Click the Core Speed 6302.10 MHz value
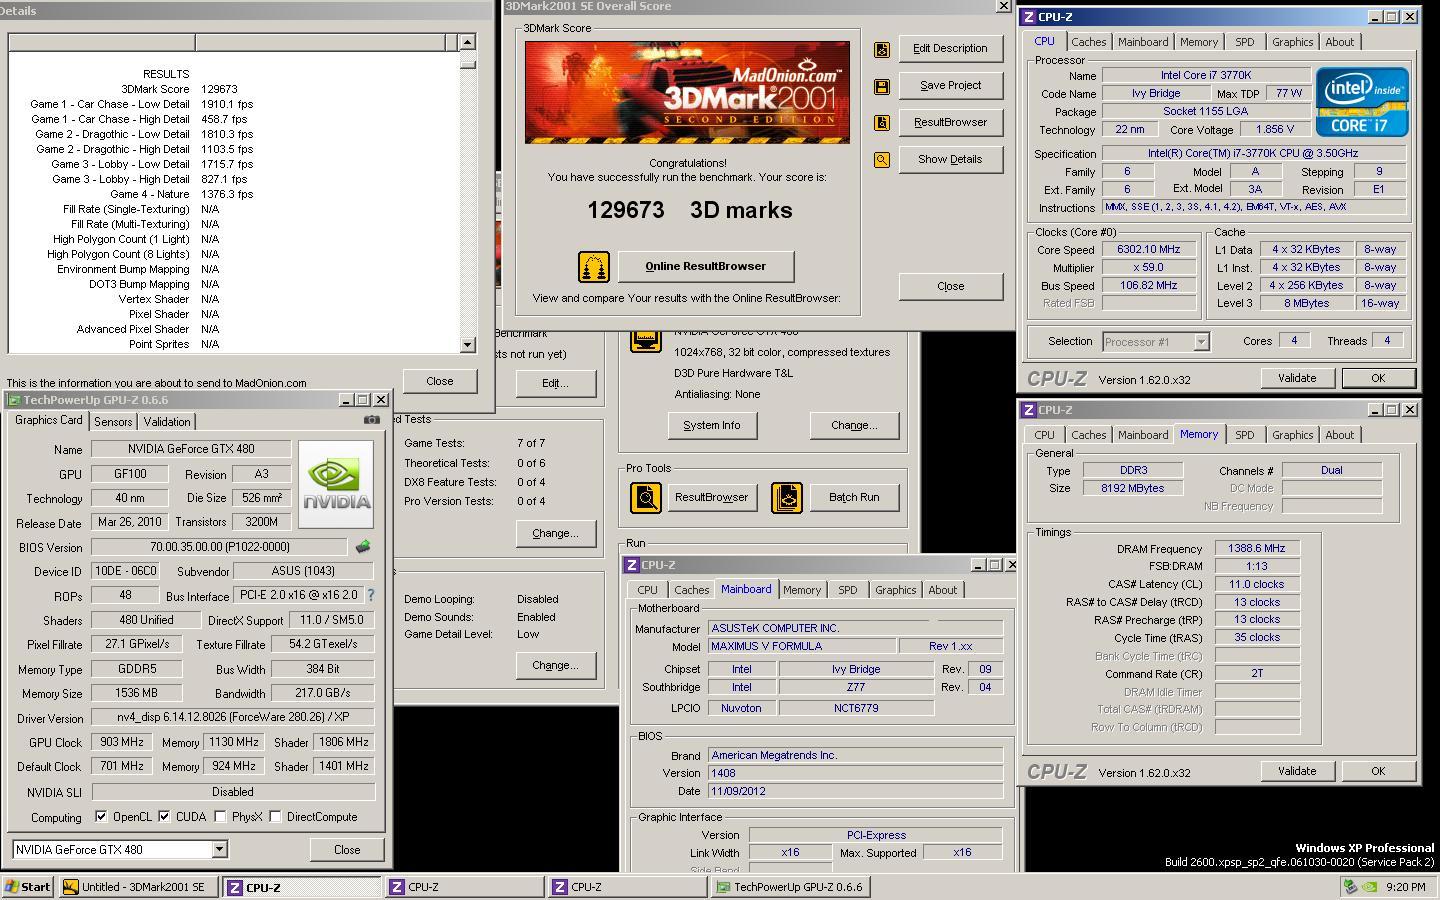This screenshot has height=900, width=1440. tap(1149, 250)
